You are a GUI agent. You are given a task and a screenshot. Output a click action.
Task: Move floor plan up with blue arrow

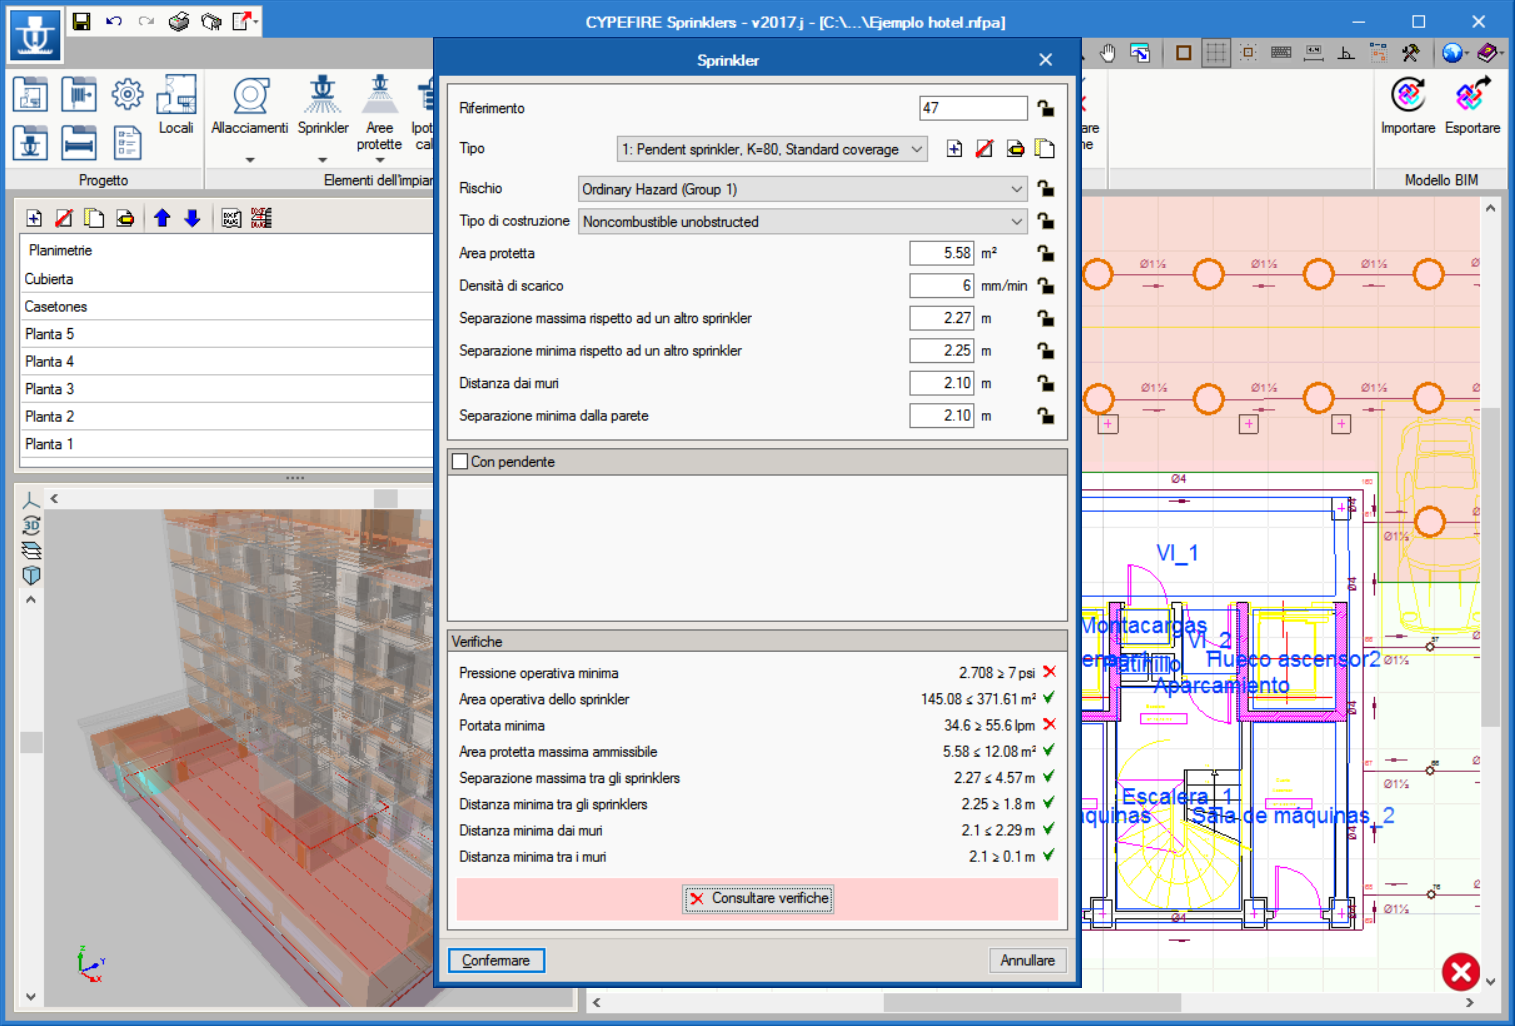[162, 218]
